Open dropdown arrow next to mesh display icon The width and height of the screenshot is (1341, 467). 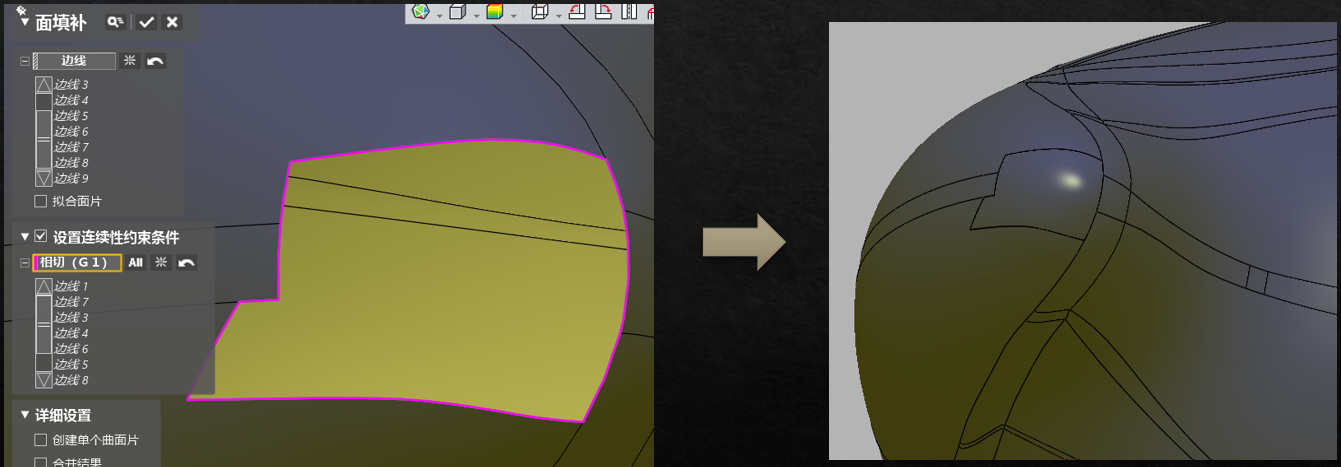(x=438, y=14)
